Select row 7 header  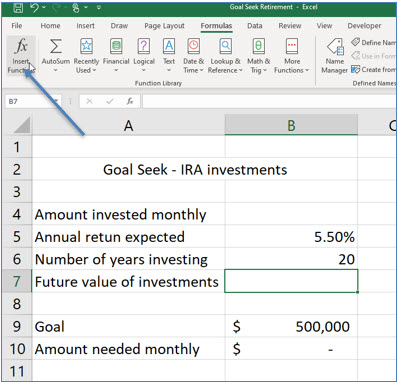pos(17,282)
